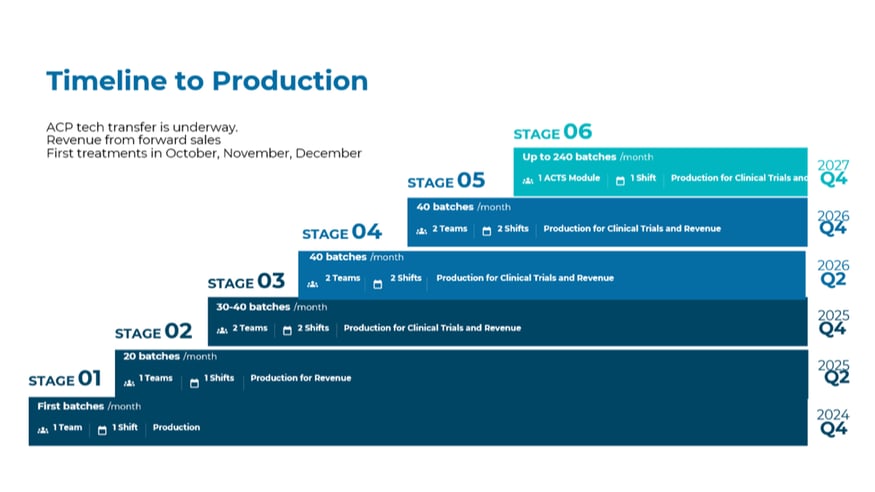The width and height of the screenshot is (875, 492).
Task: Click the team icon next to '1 Teams' in Stage 02
Action: [129, 381]
